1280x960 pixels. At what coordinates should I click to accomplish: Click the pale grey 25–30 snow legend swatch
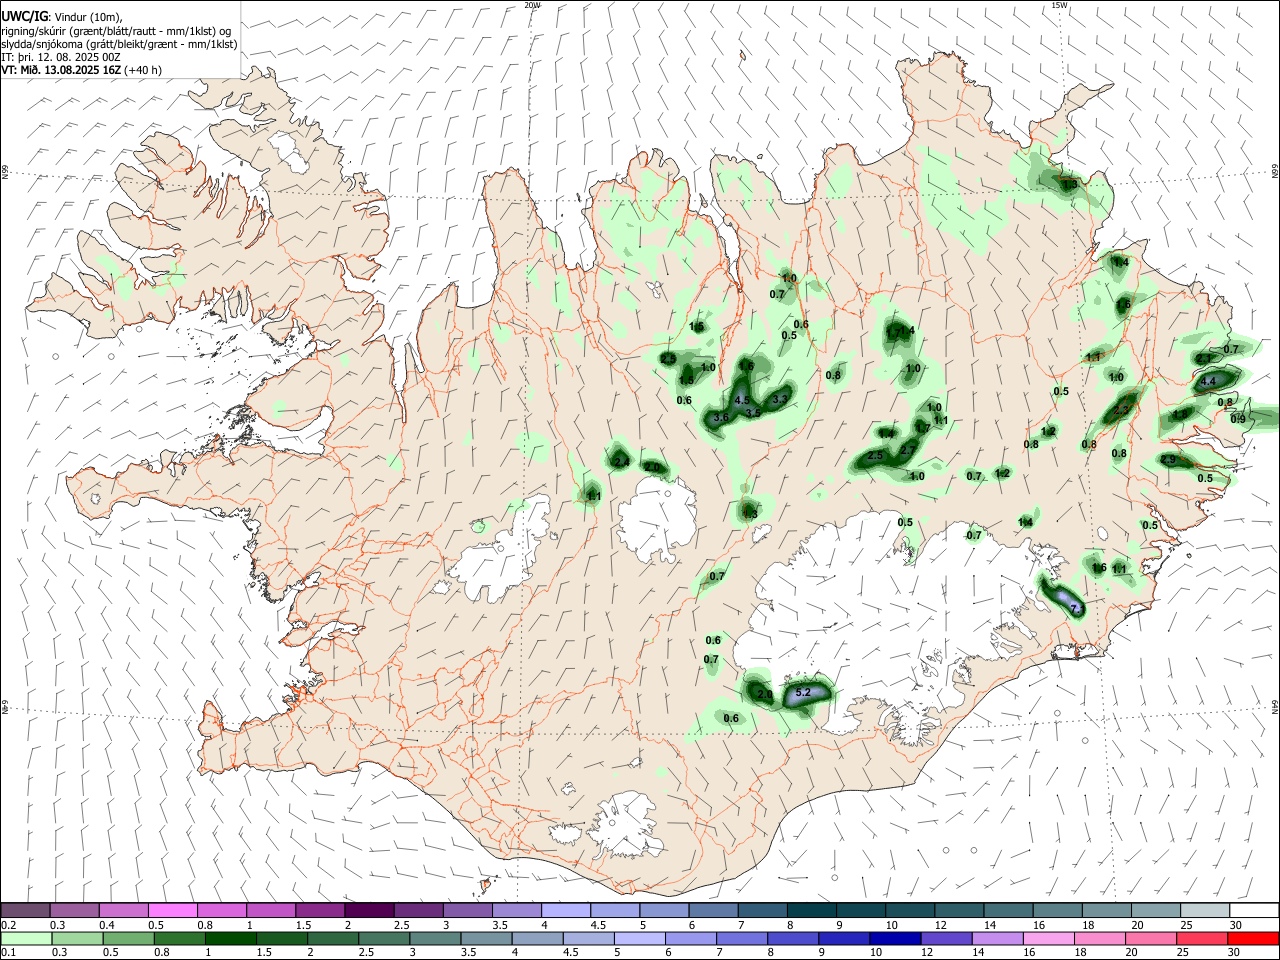1204,910
